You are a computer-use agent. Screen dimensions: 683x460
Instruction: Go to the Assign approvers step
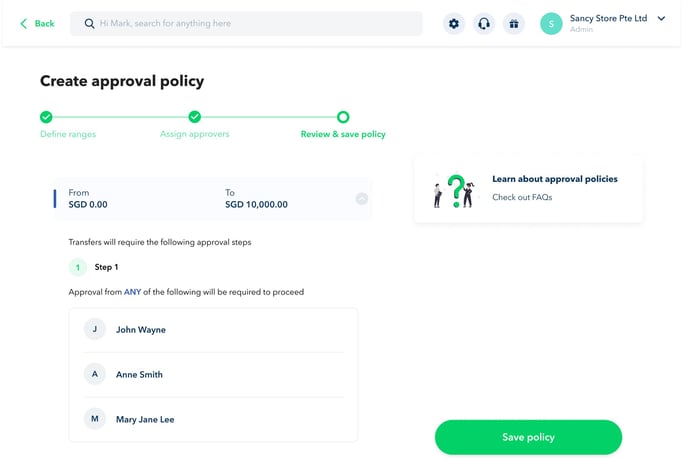pyautogui.click(x=195, y=117)
